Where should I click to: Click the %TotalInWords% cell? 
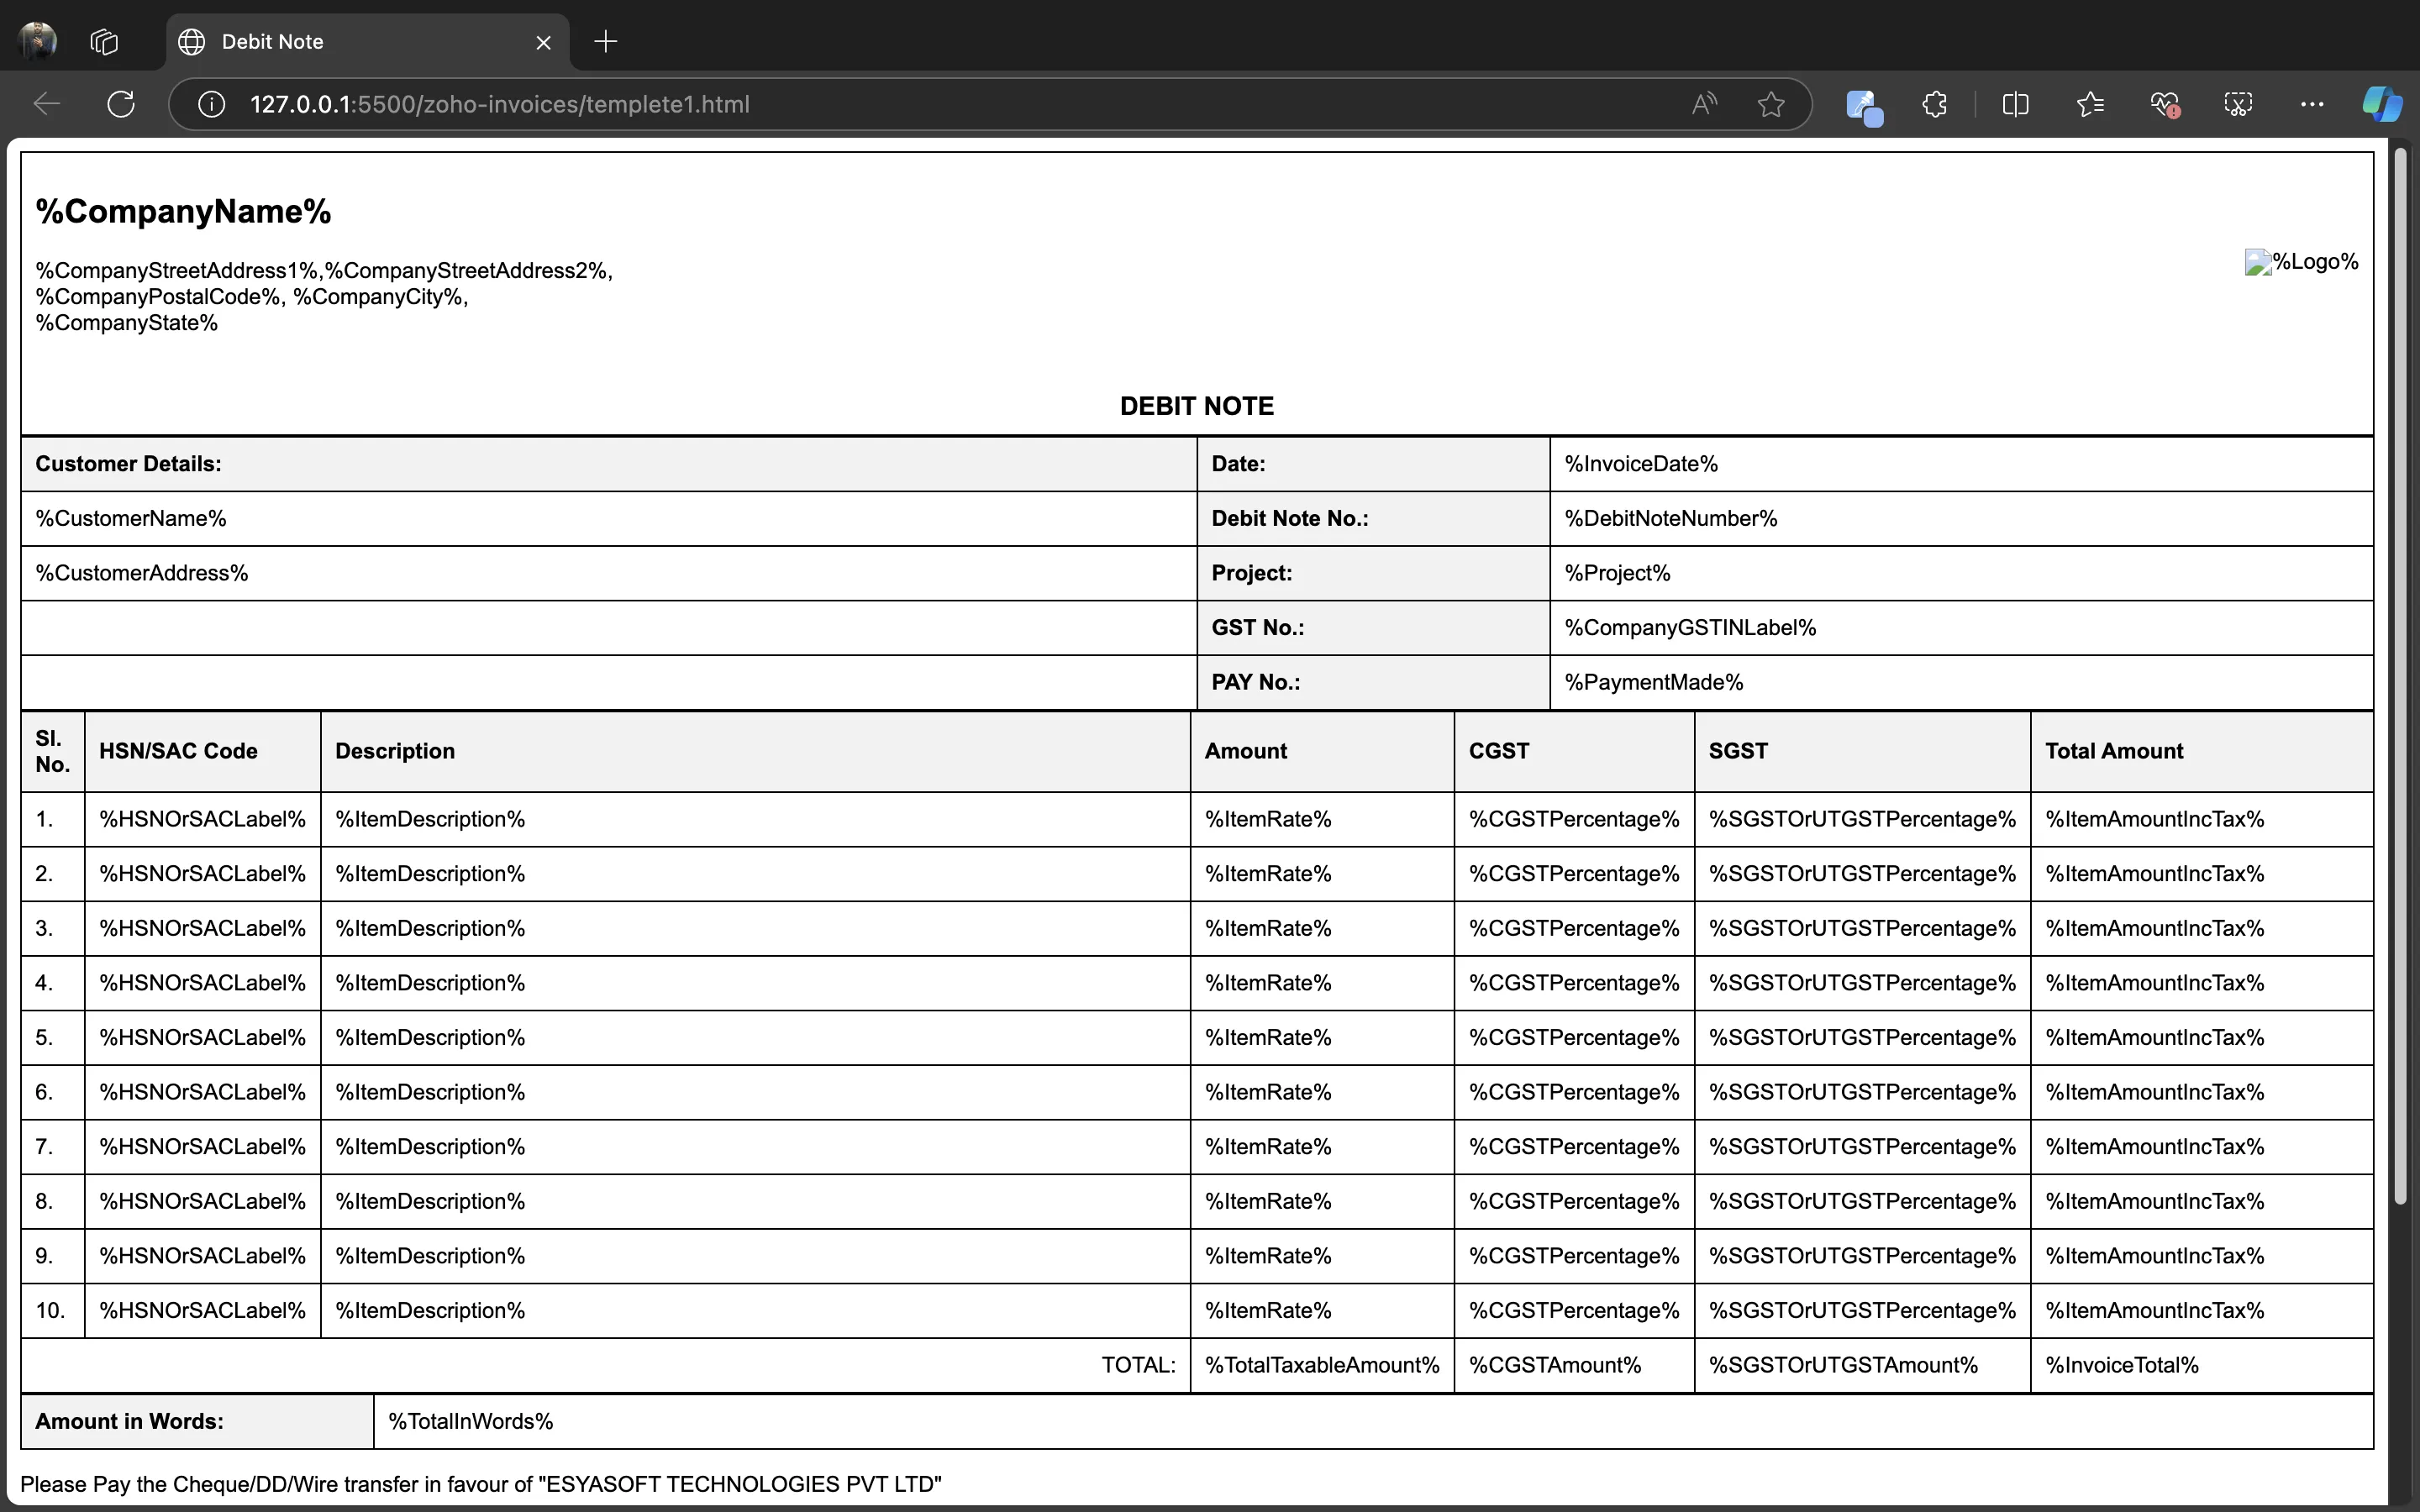click(1373, 1421)
